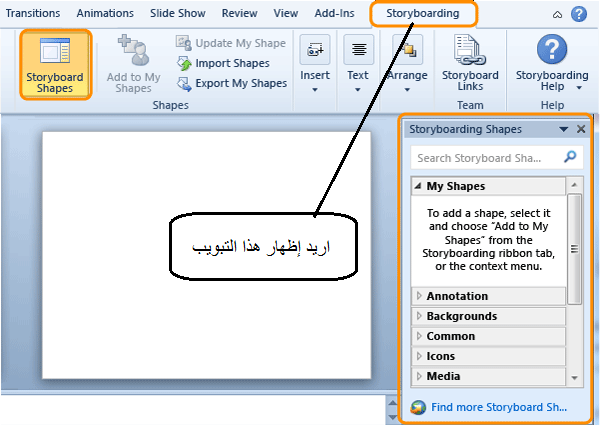Click Import Shapes command
The height and width of the screenshot is (425, 600).
point(223,63)
